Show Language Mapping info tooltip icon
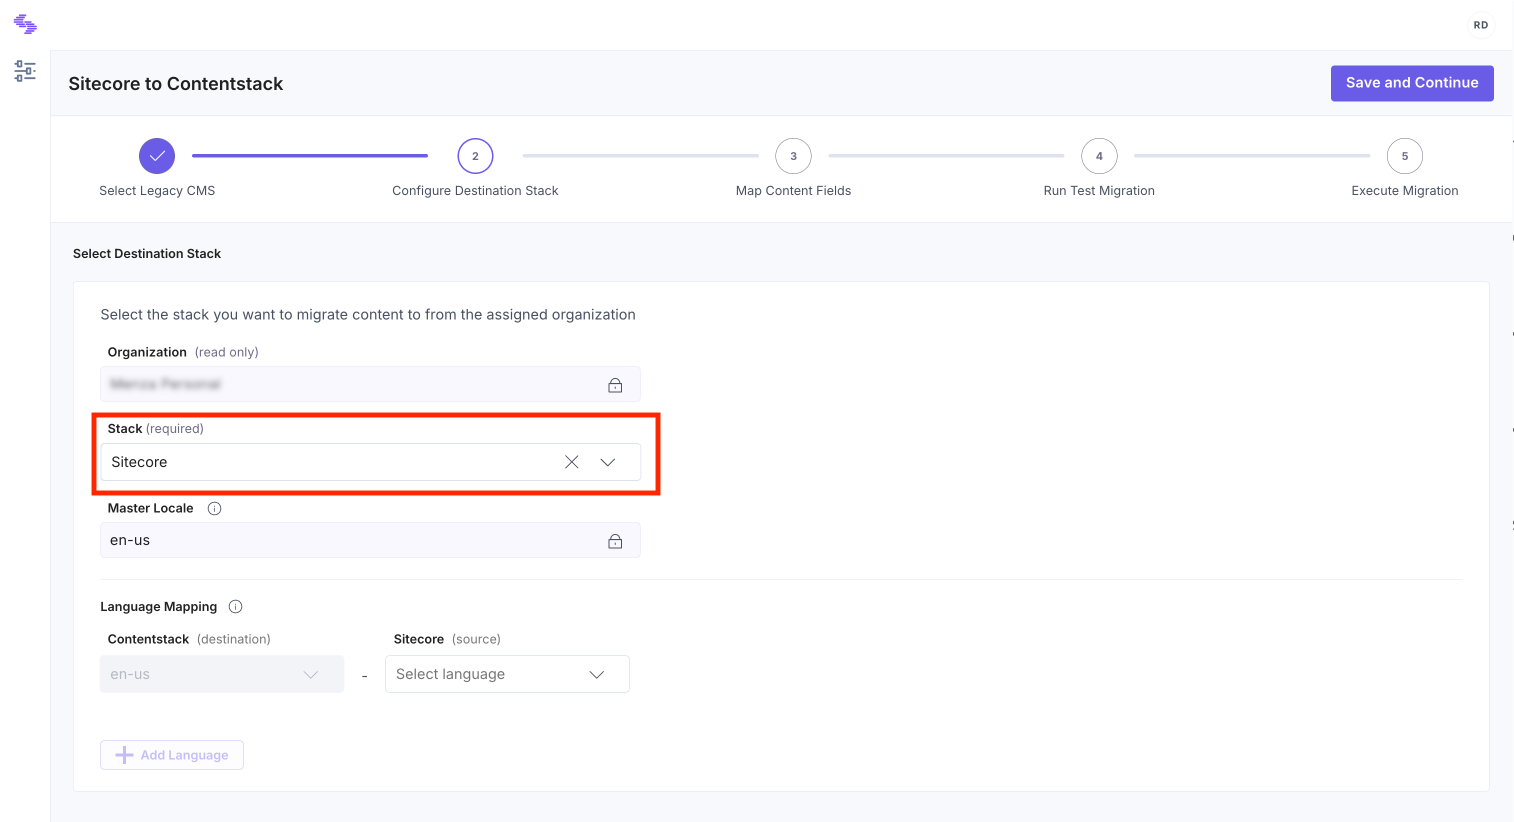The height and width of the screenshot is (822, 1514). tap(236, 606)
